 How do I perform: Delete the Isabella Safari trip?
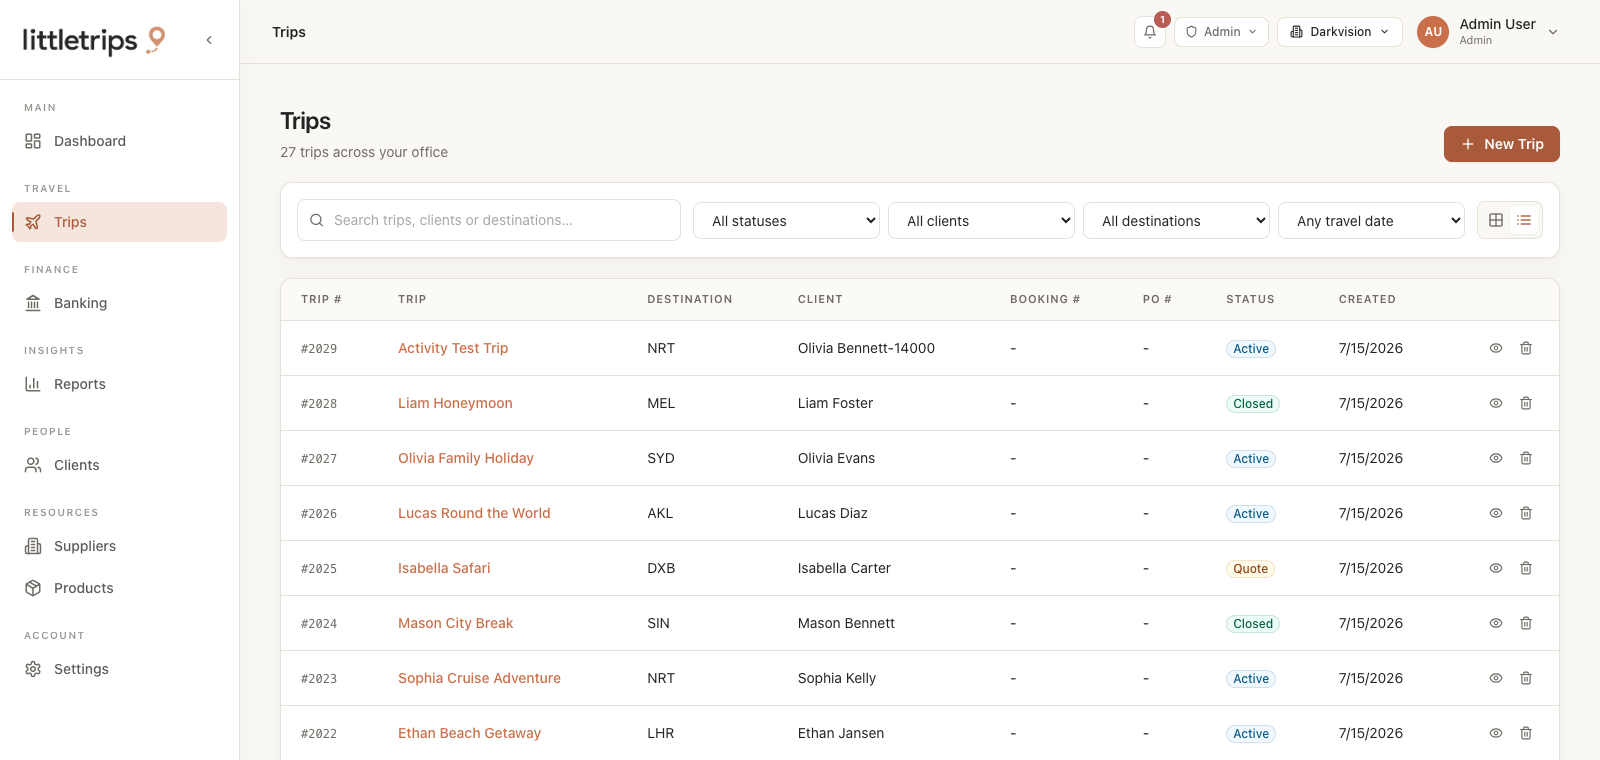coord(1526,568)
